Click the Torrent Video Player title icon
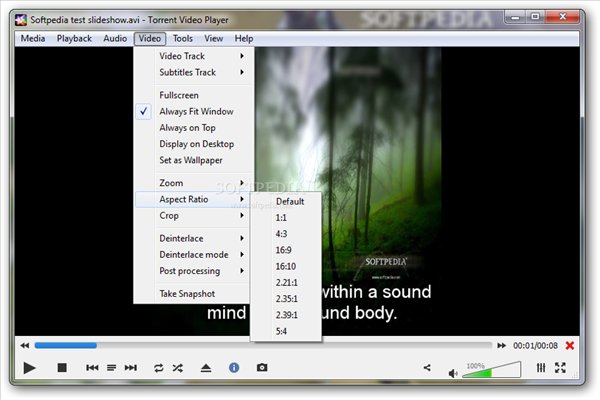The height and width of the screenshot is (400, 600). 21,20
